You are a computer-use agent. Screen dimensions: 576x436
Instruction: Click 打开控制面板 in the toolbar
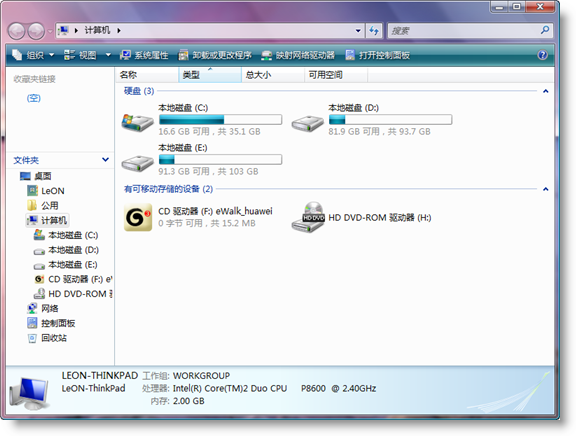point(378,55)
